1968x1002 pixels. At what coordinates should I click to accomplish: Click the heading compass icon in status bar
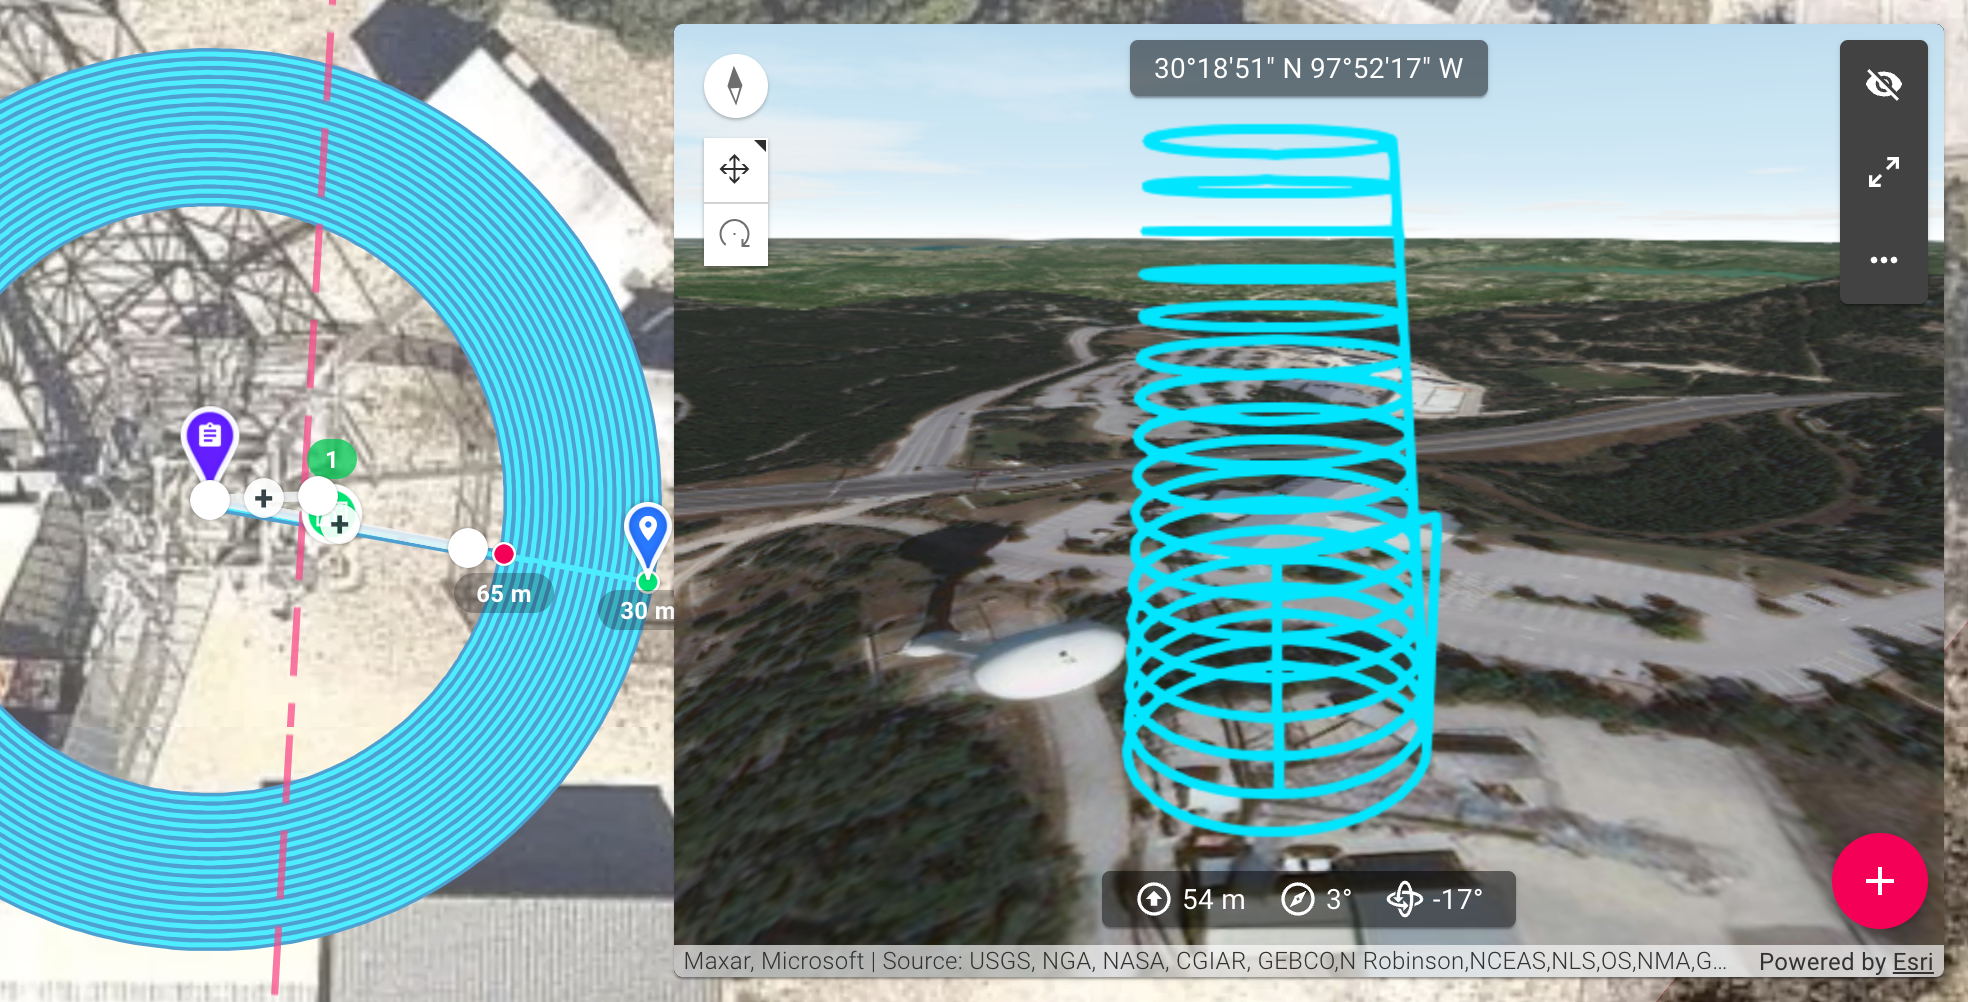pyautogui.click(x=1297, y=899)
